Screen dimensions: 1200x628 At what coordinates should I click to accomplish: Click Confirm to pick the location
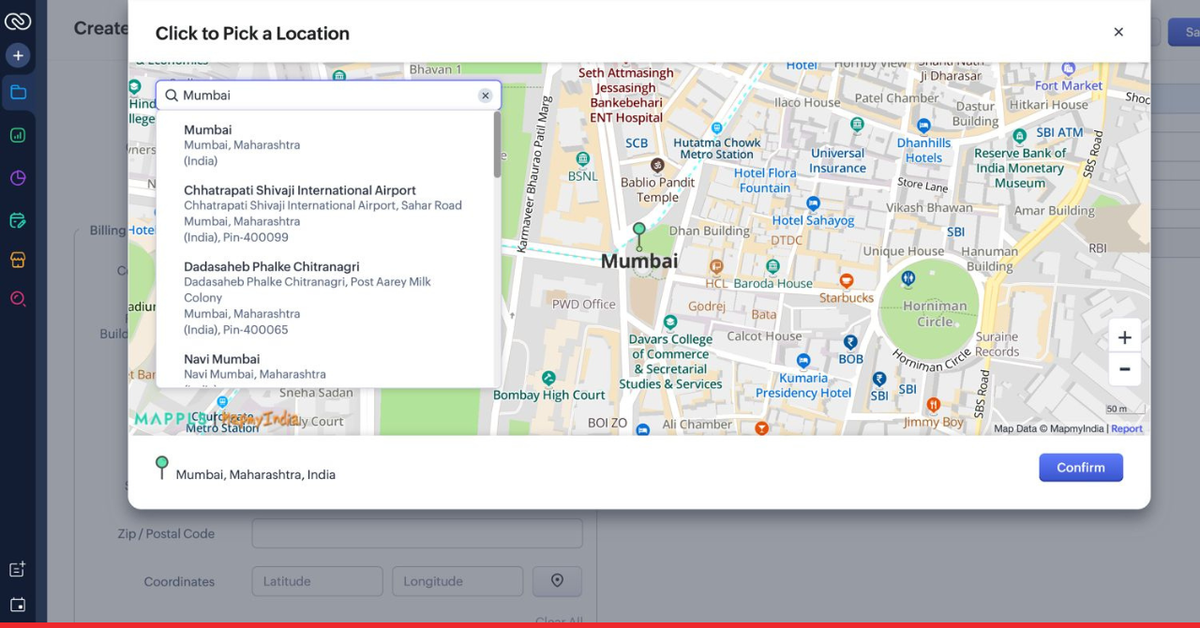(1080, 467)
